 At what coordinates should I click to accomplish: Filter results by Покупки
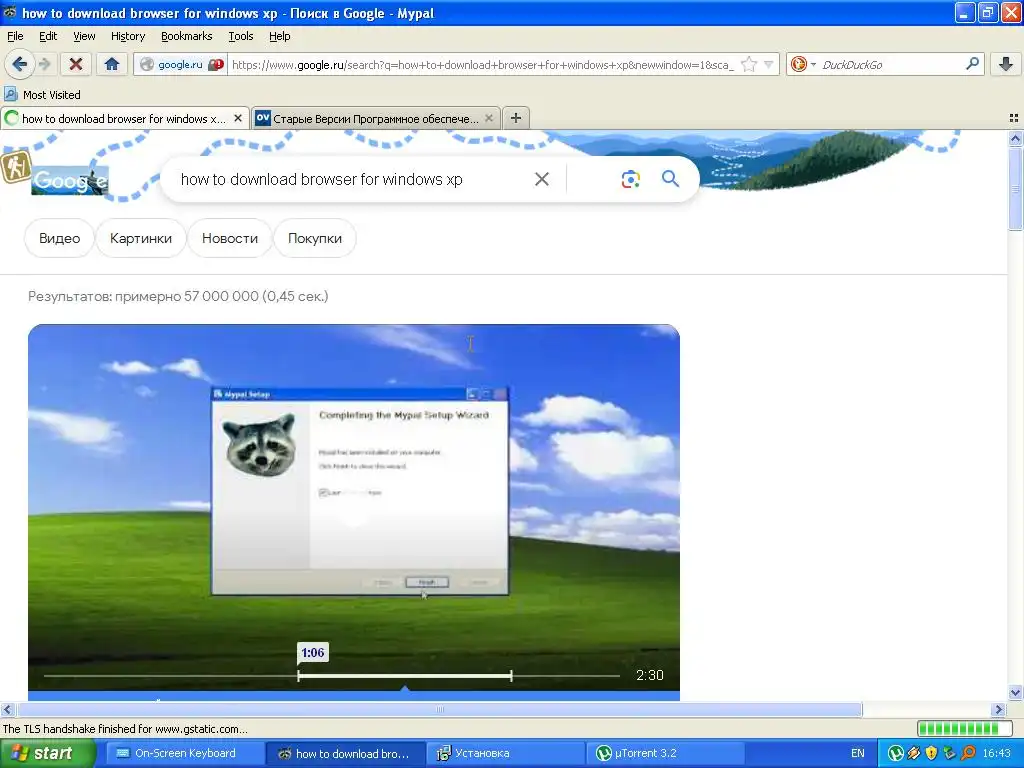(315, 238)
